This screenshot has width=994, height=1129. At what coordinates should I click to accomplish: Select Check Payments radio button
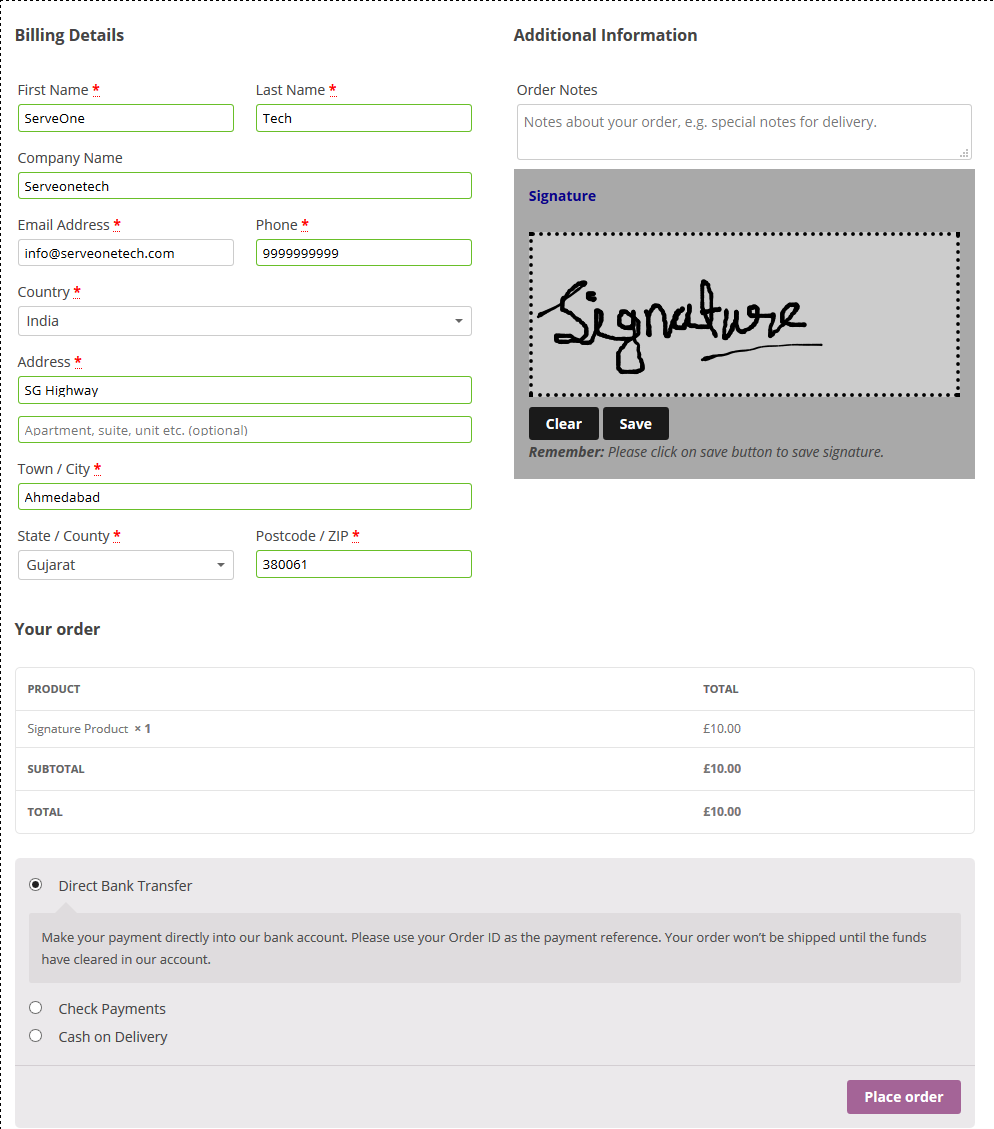(x=35, y=1007)
